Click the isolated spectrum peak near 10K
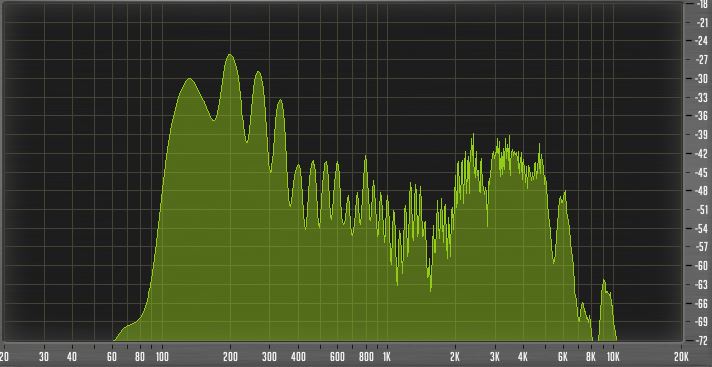The image size is (712, 367). (604, 282)
